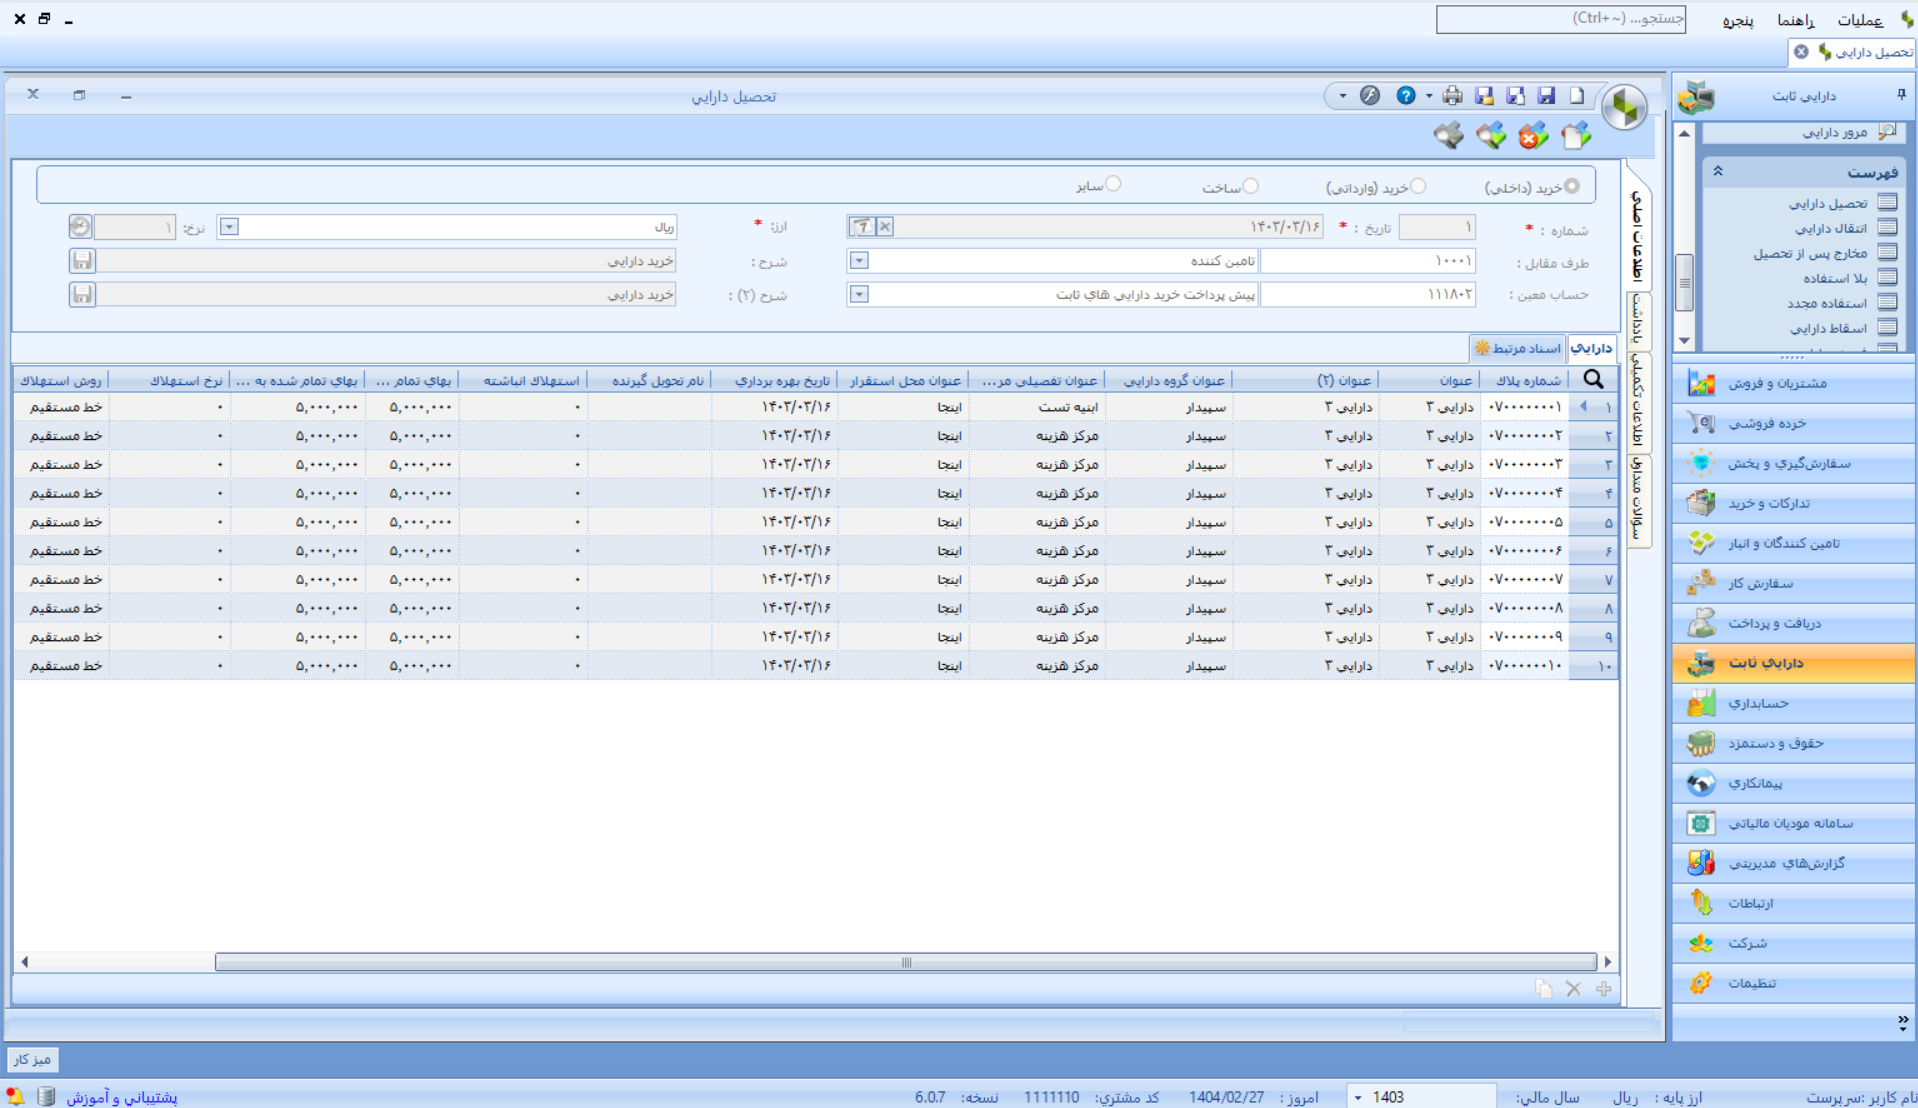Click the blue help question mark icon

point(1406,96)
